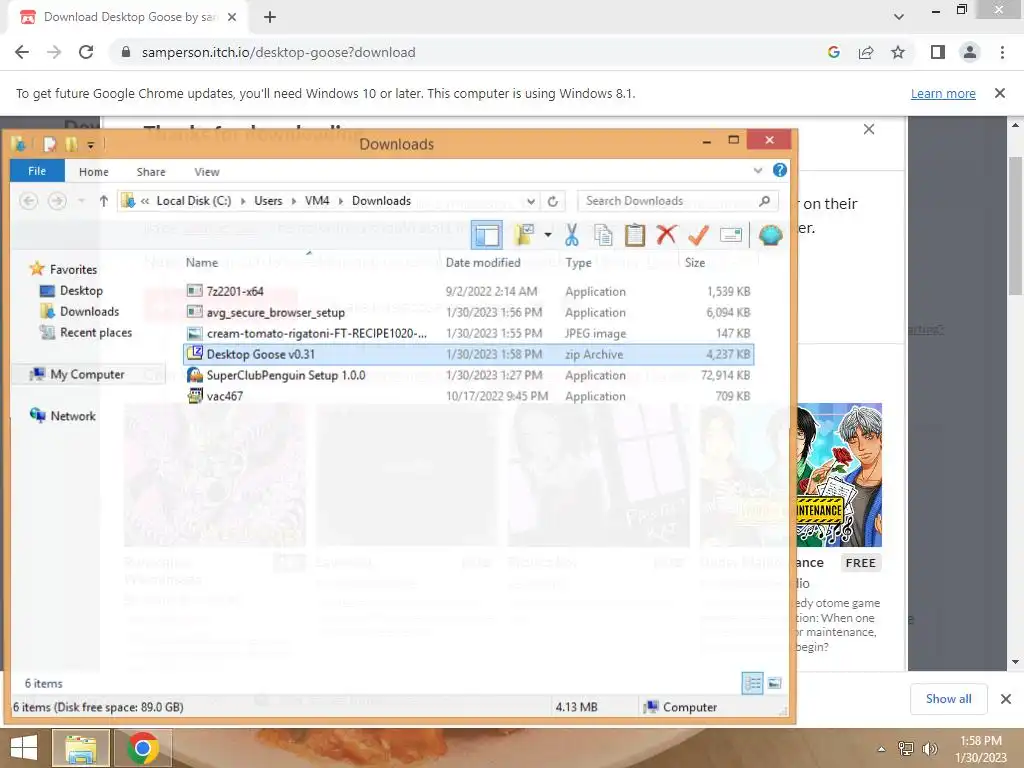The image size is (1024, 768).
Task: Switch to the Home ribbon tab
Action: coord(93,172)
